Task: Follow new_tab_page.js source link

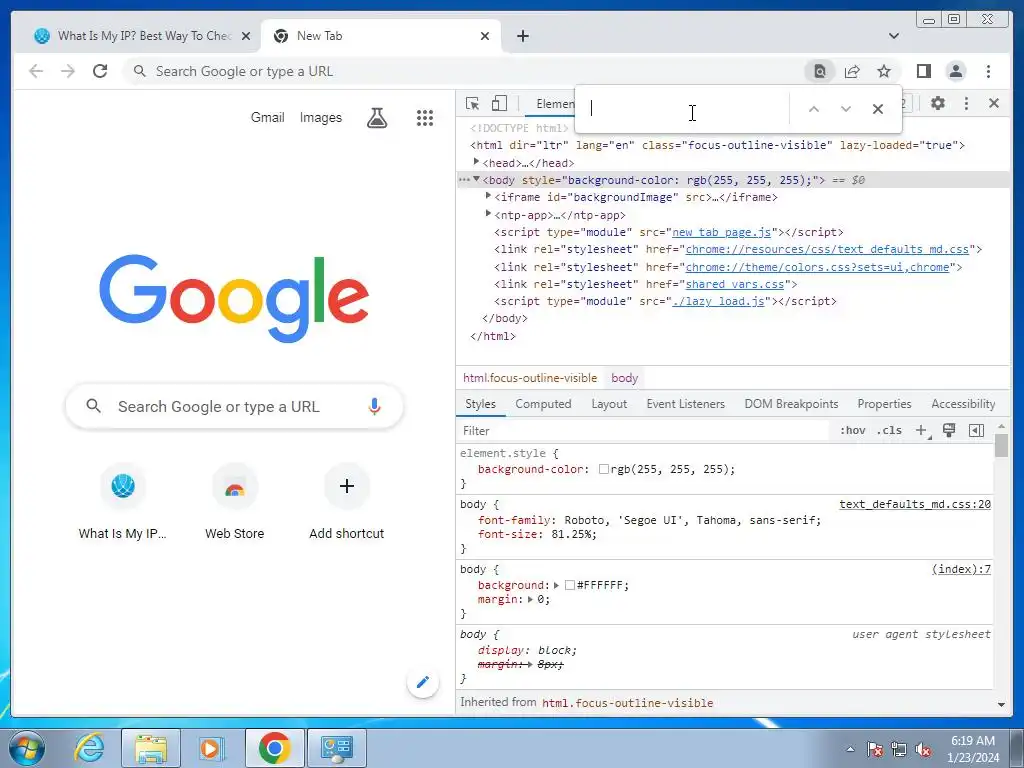Action: coord(722,232)
